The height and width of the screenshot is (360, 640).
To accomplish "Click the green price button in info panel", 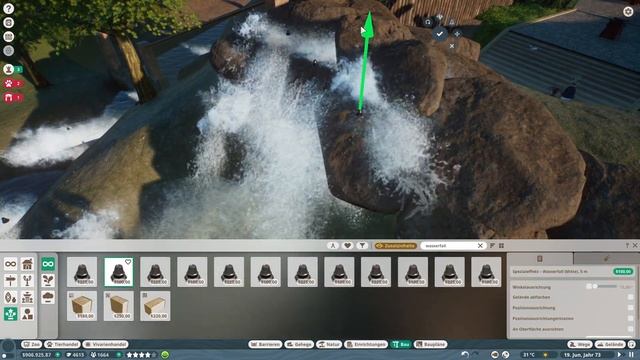I will (x=623, y=271).
